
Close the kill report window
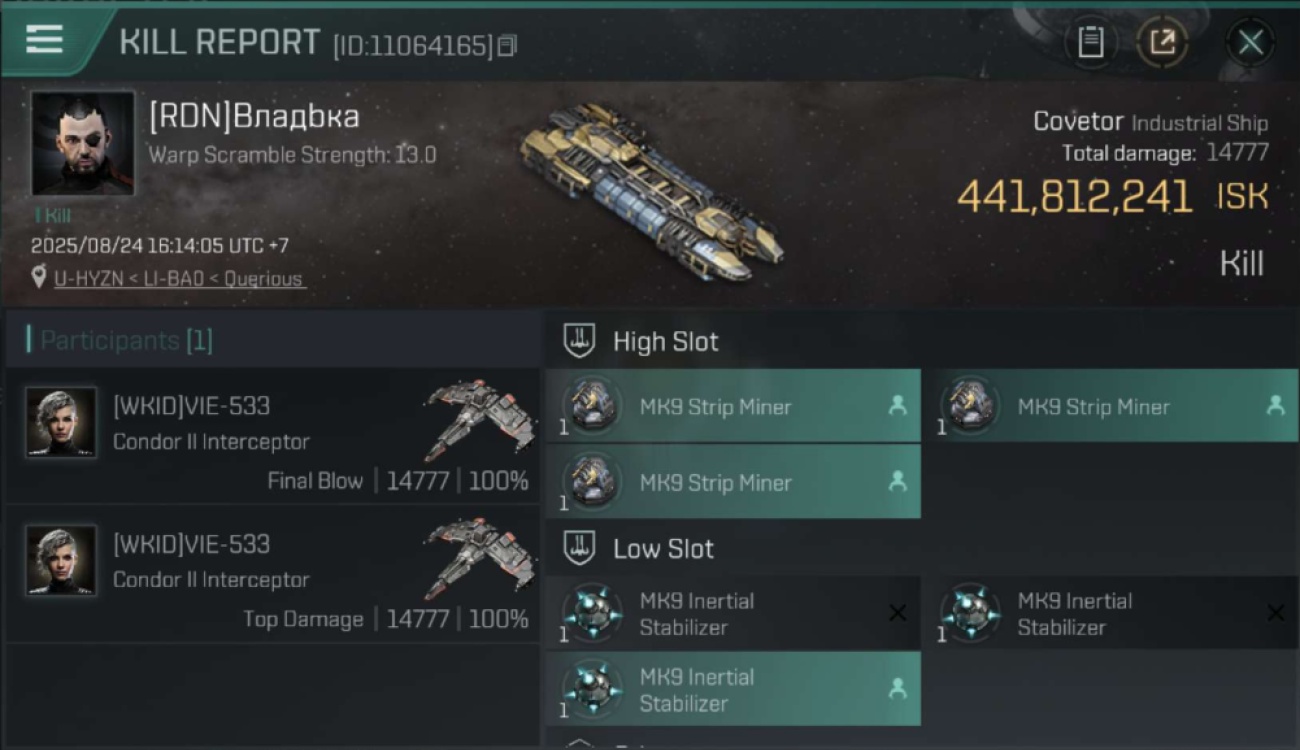(x=1250, y=42)
